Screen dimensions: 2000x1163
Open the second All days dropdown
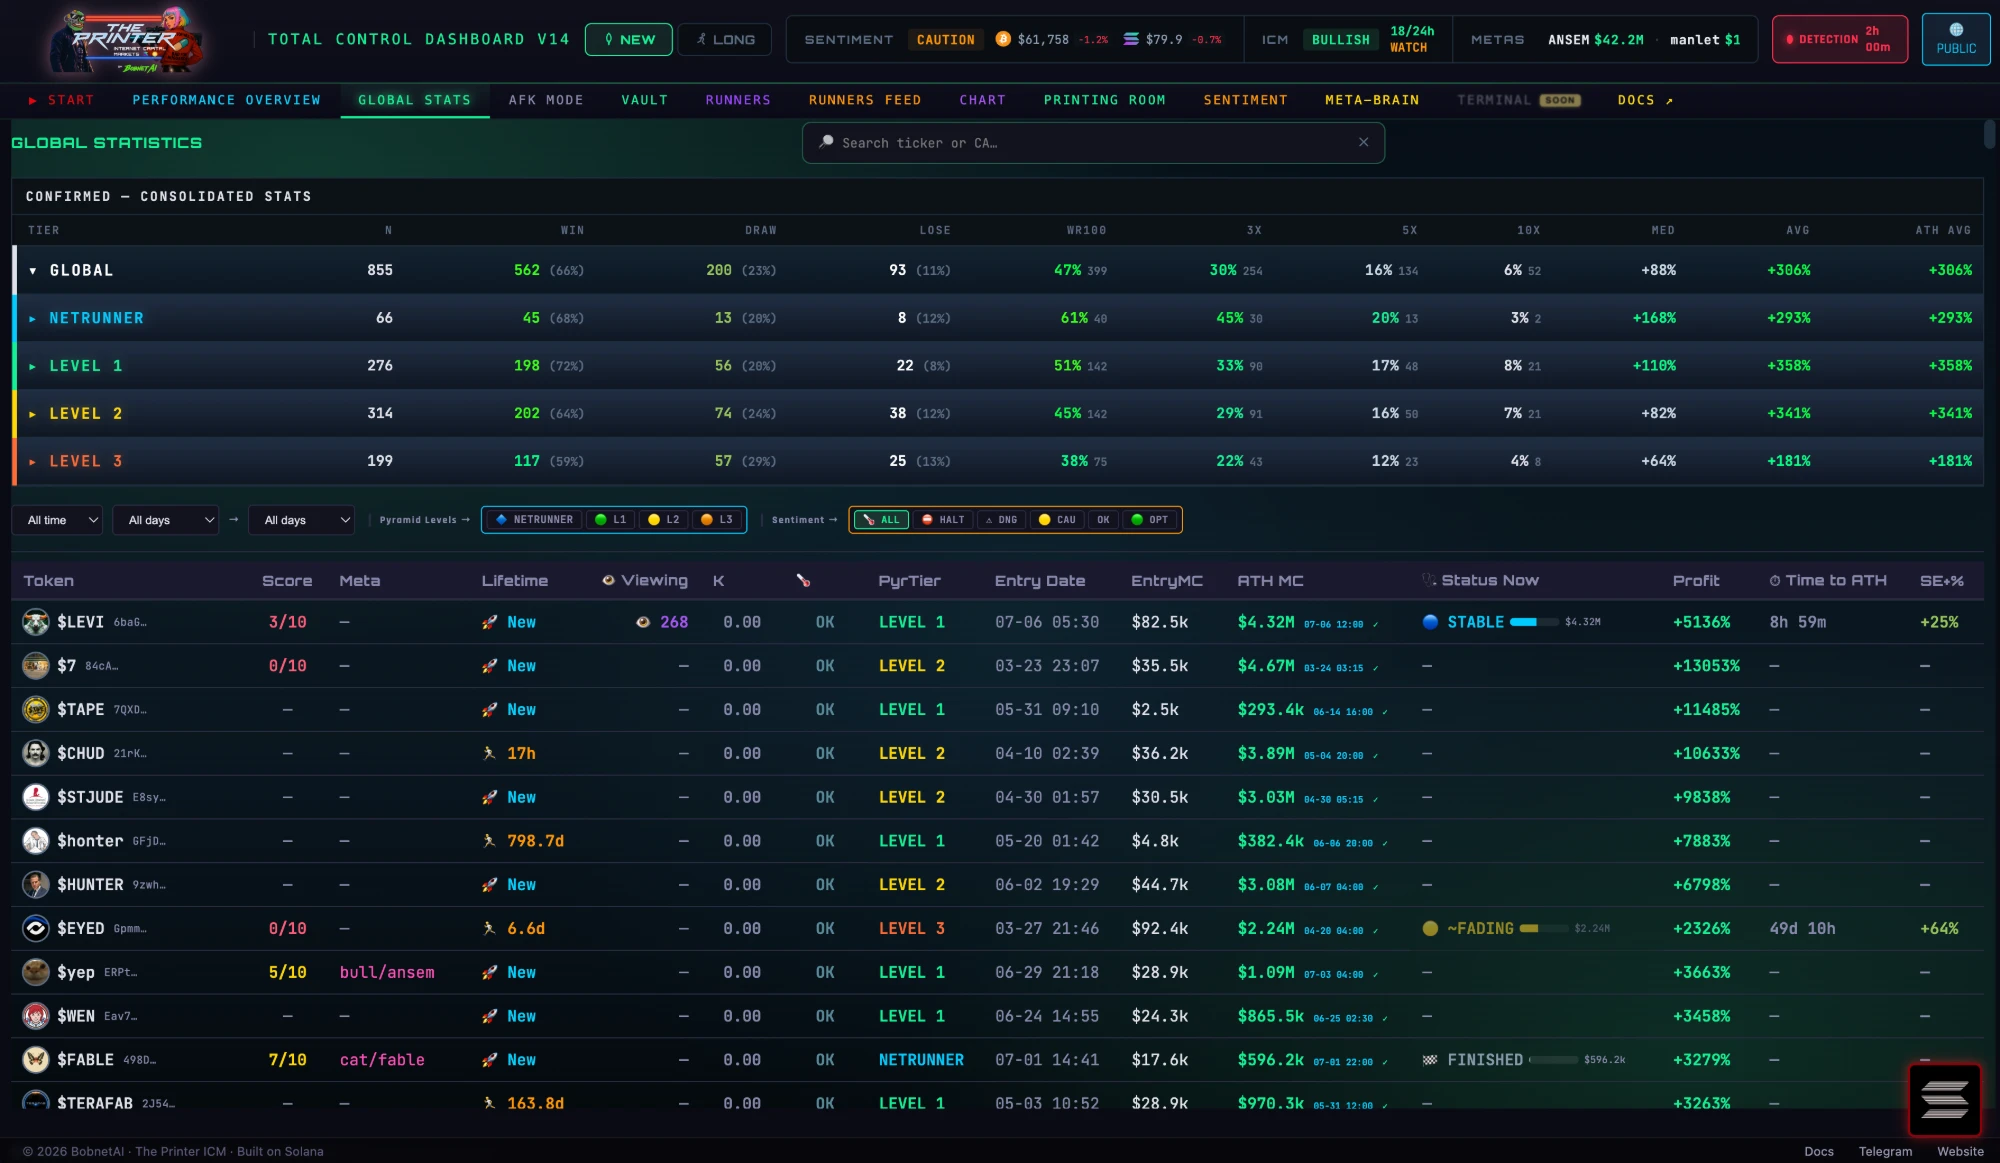pos(302,520)
